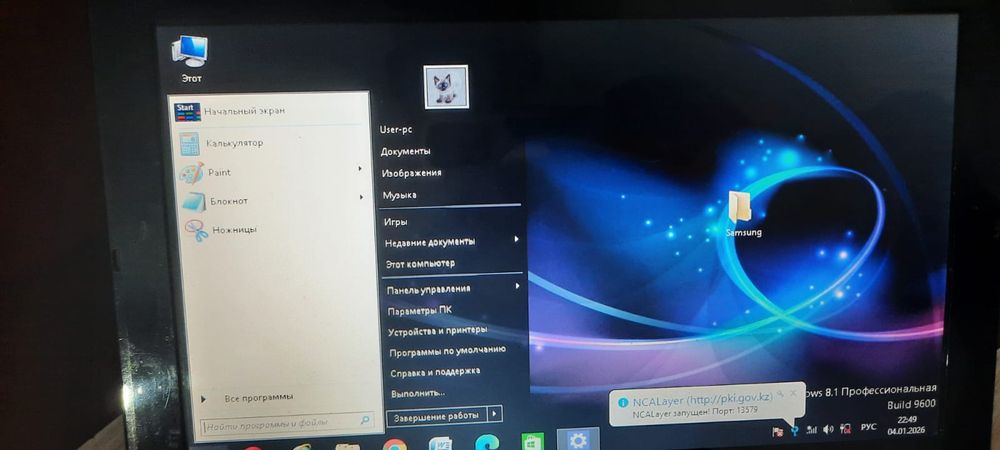Open Документы from the start menu

[406, 151]
